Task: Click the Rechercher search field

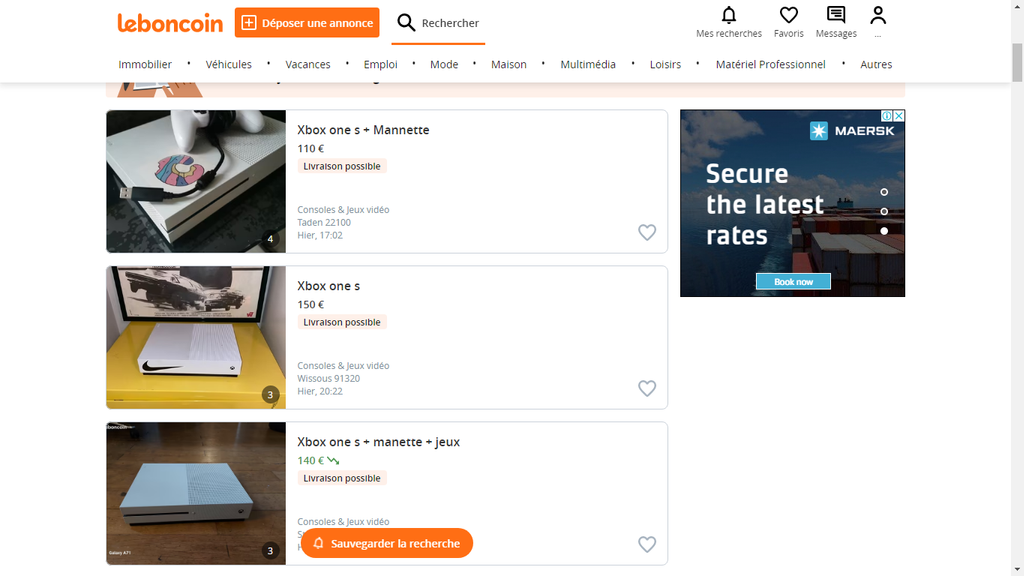Action: click(x=438, y=23)
